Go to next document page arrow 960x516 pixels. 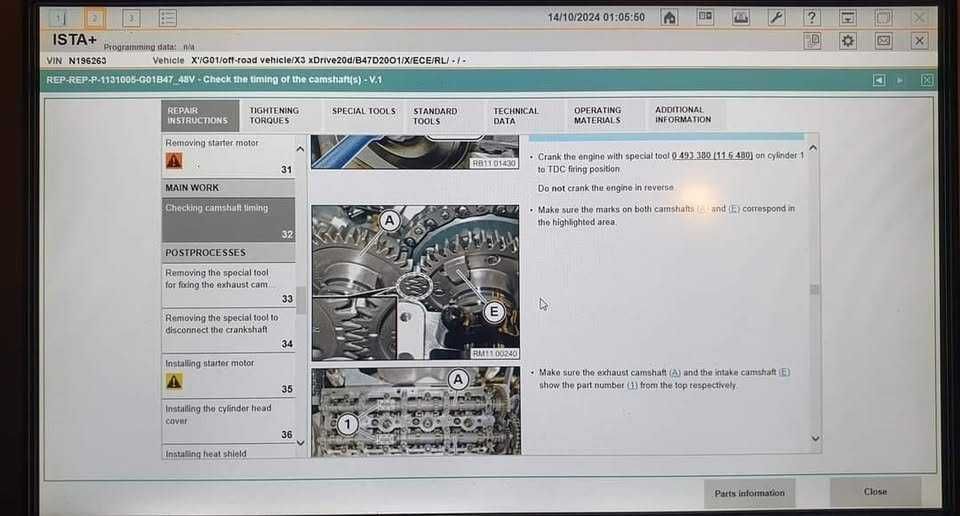click(900, 80)
